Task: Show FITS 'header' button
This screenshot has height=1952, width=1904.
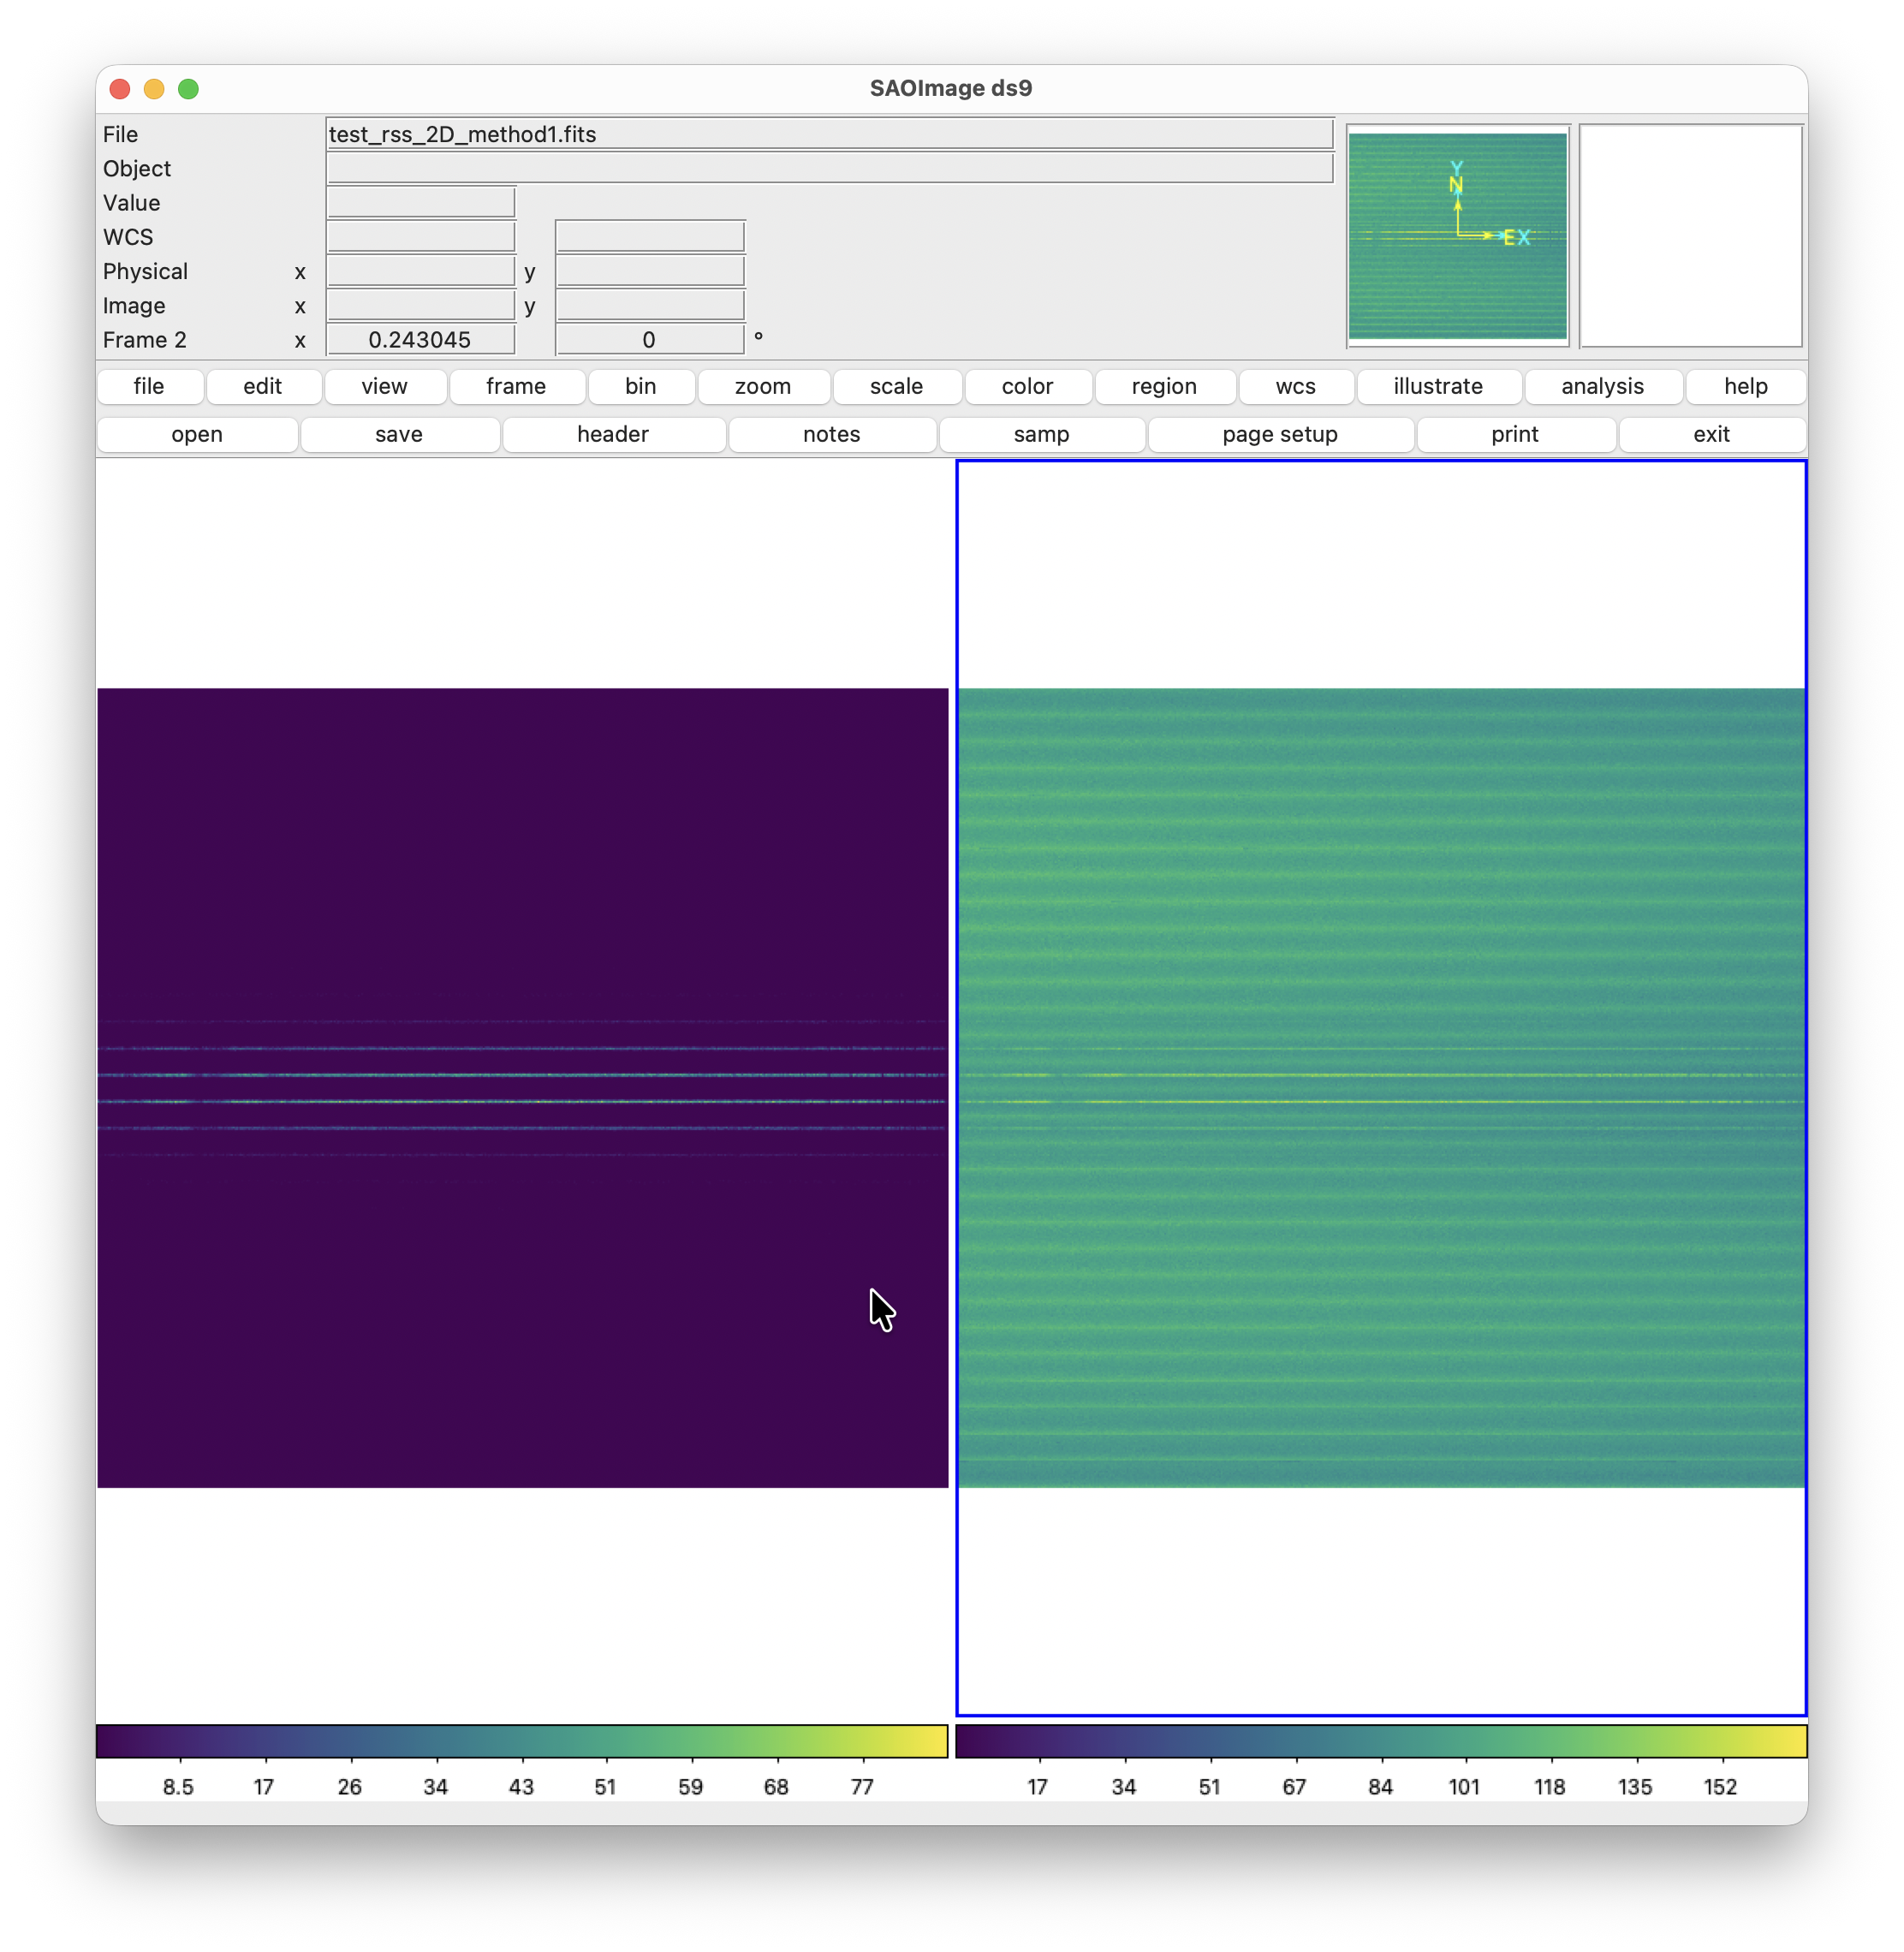Action: pos(613,434)
